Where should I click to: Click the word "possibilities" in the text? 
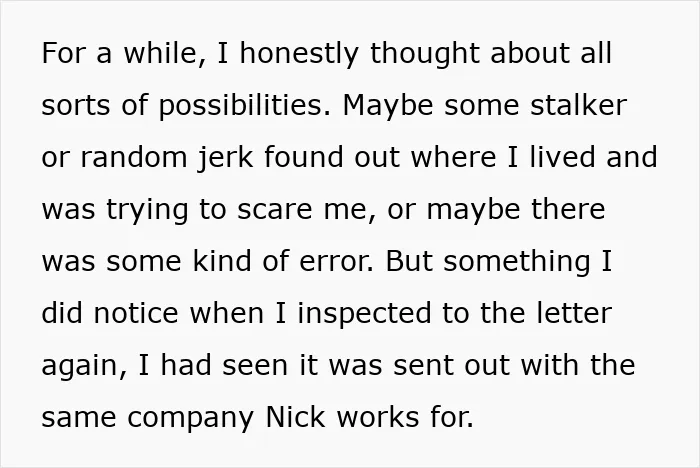[245, 106]
